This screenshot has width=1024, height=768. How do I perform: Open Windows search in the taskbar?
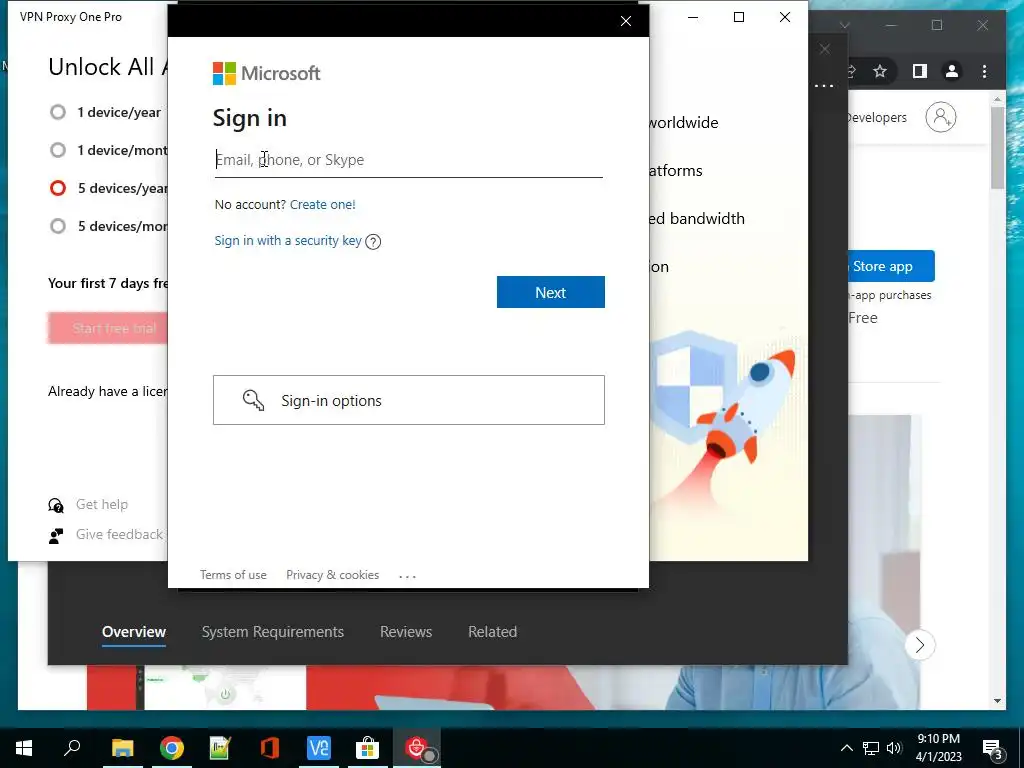[x=72, y=748]
